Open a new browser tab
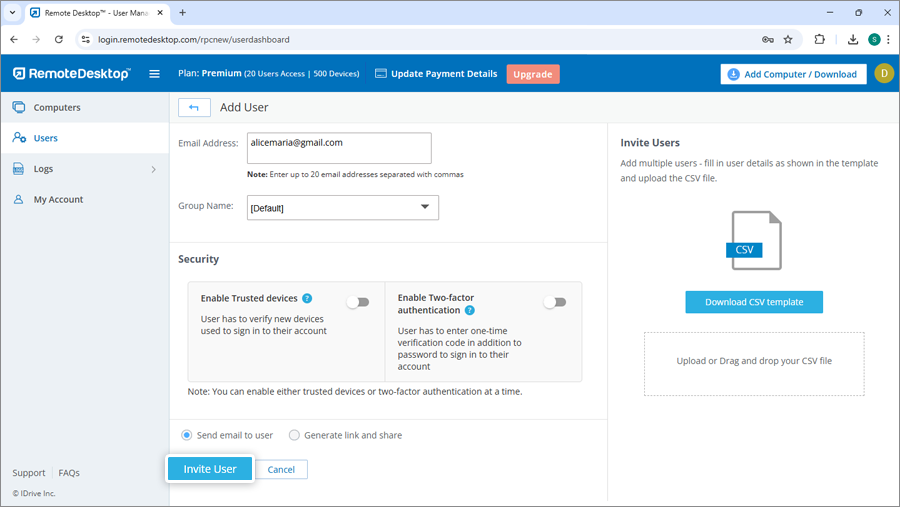Image resolution: width=900 pixels, height=507 pixels. [x=183, y=13]
